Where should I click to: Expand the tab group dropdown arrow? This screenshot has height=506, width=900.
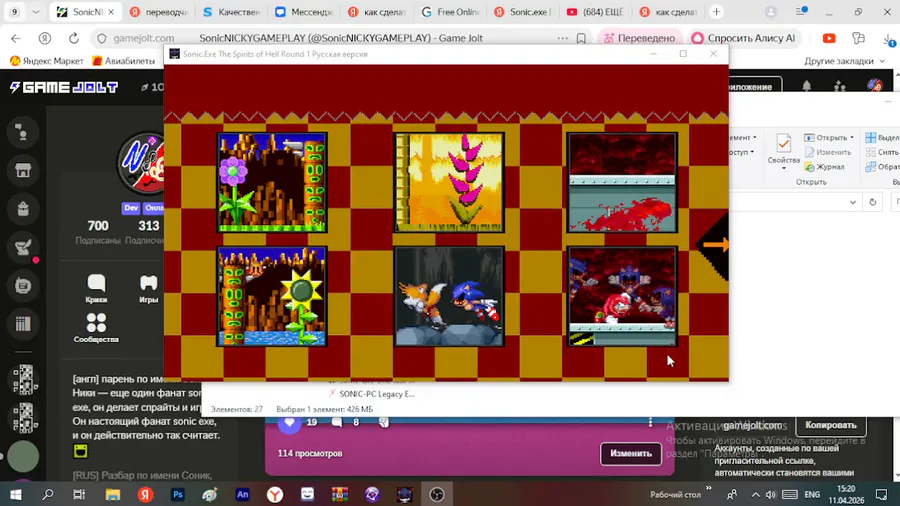point(36,11)
